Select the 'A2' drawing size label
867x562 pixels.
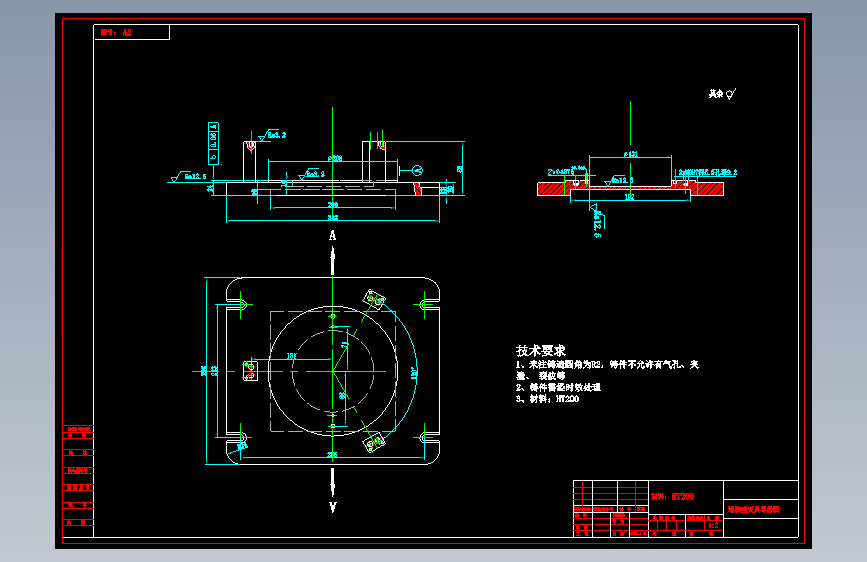coord(127,33)
